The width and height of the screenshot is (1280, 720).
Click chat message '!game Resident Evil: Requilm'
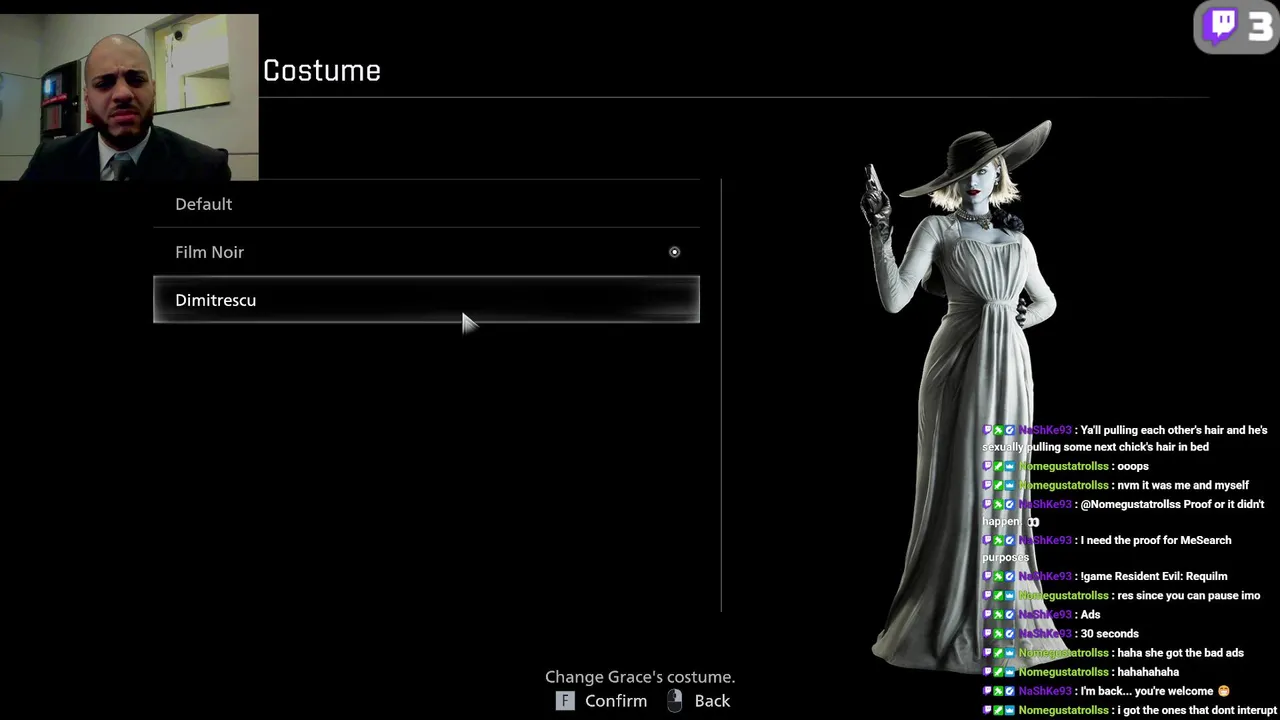coord(1154,576)
